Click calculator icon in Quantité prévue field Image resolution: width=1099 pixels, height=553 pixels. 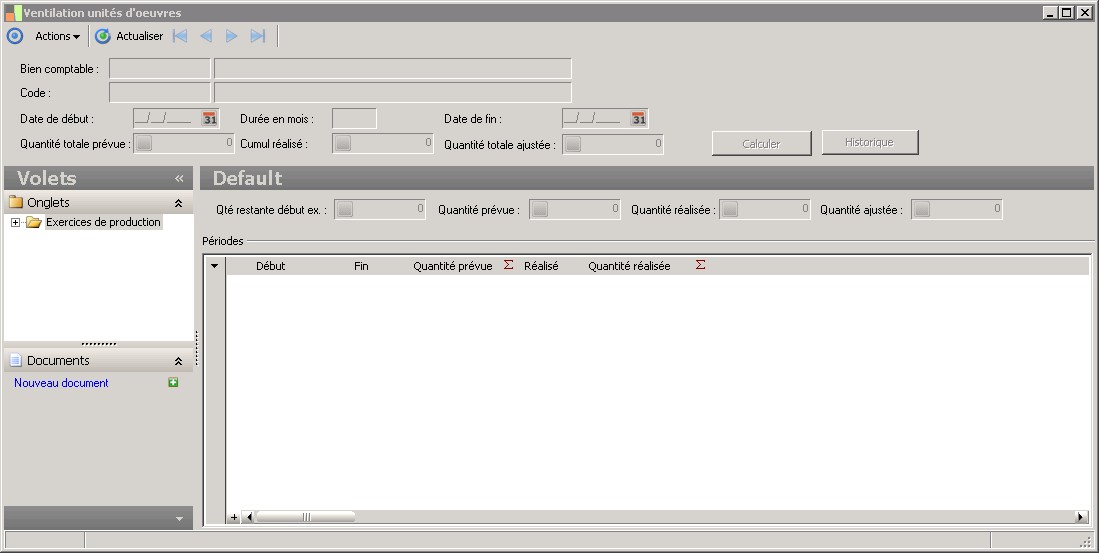coord(539,210)
